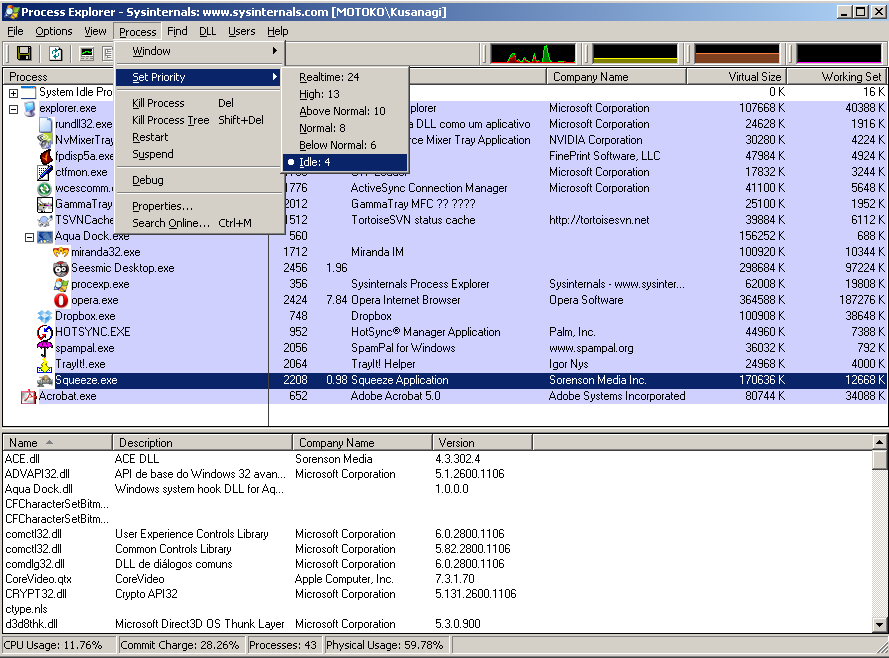The image size is (889, 658).
Task: Click the GammaTray process icon
Action: tap(45, 204)
